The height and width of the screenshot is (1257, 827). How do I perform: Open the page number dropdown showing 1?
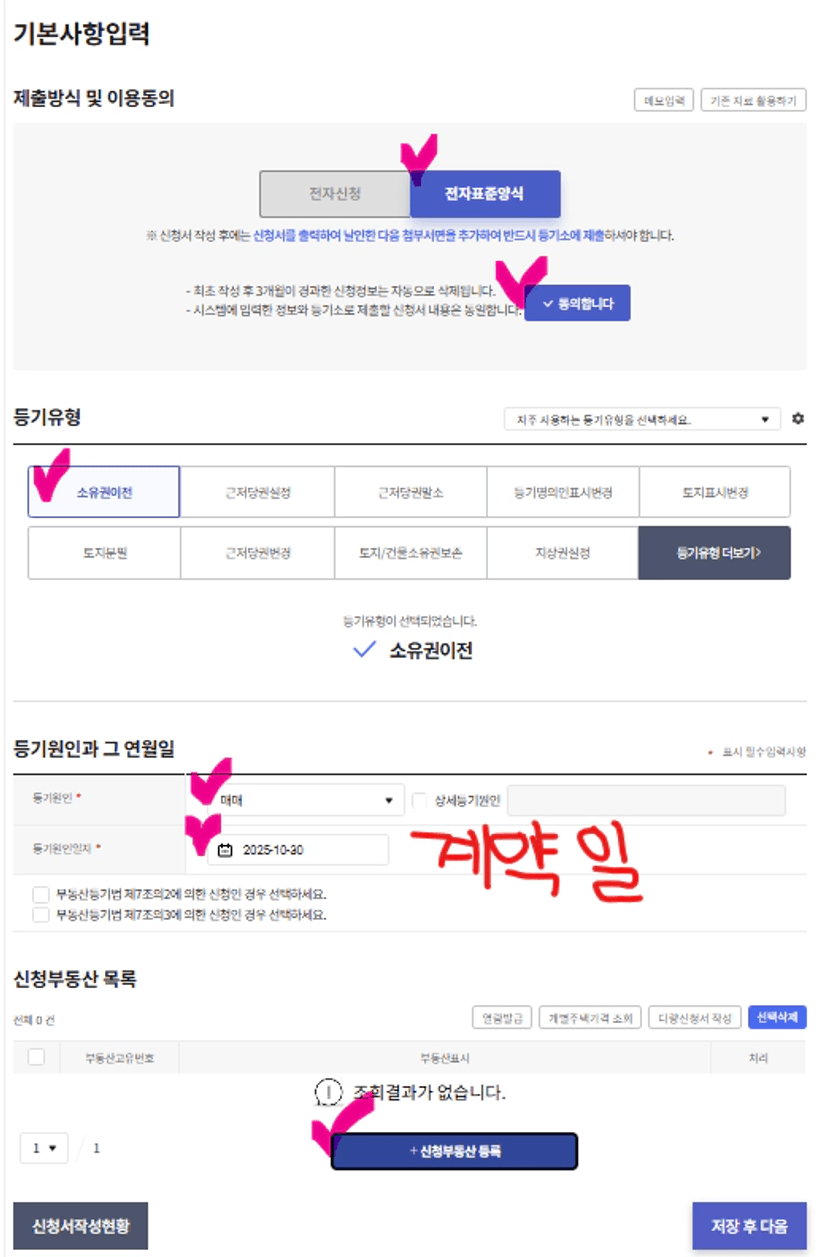point(44,1148)
